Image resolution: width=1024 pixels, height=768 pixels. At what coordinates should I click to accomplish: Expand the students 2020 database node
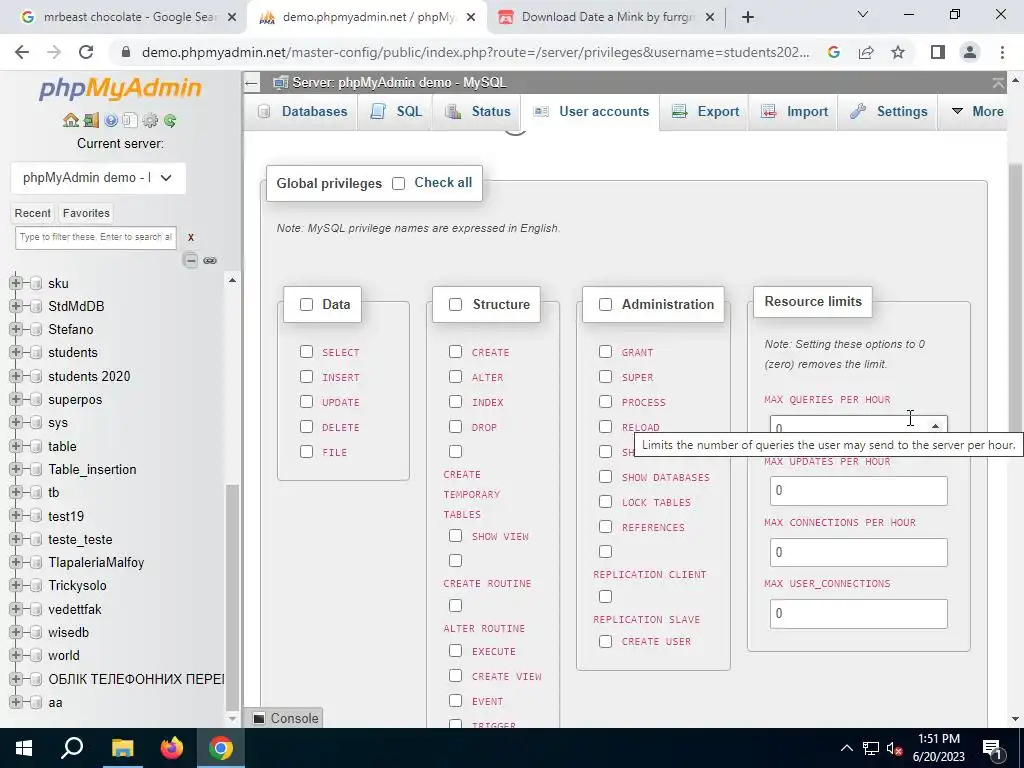(x=16, y=376)
